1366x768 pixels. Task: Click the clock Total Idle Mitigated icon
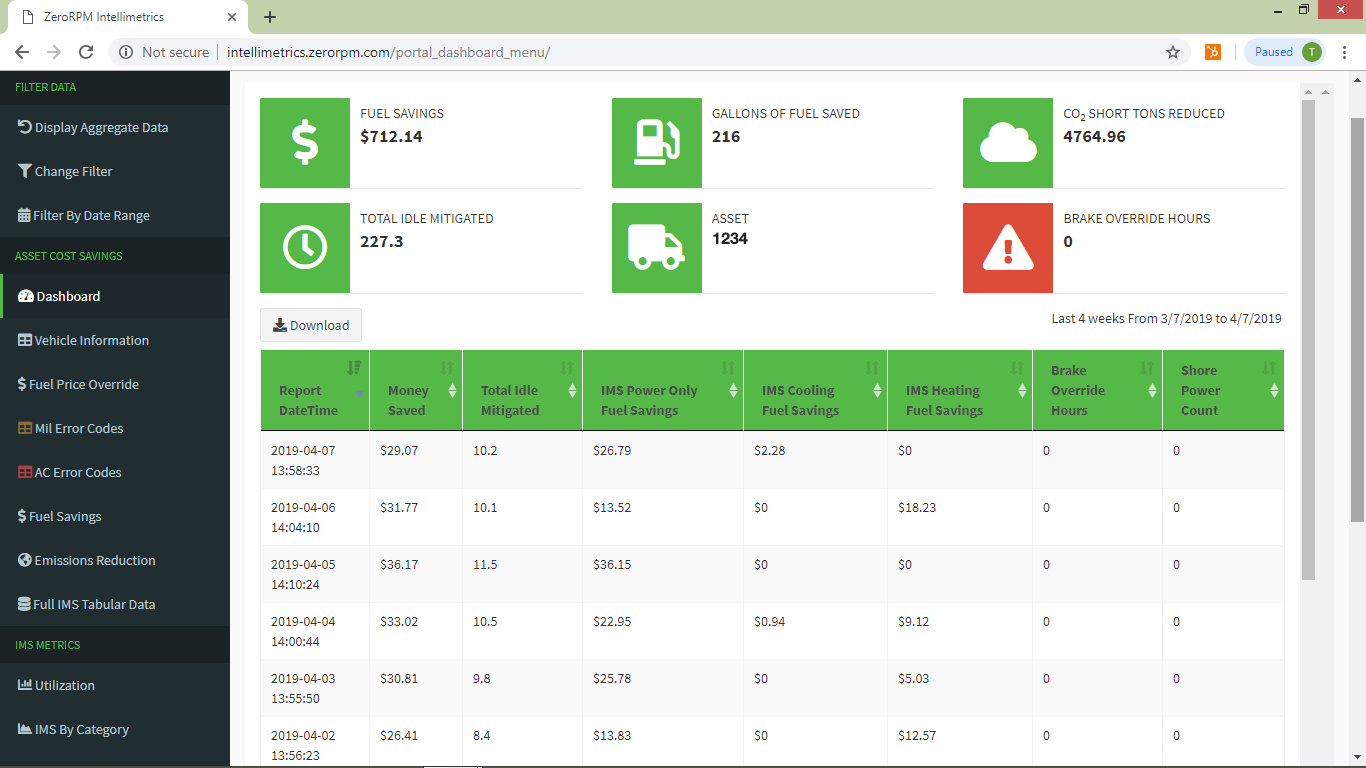pos(305,248)
